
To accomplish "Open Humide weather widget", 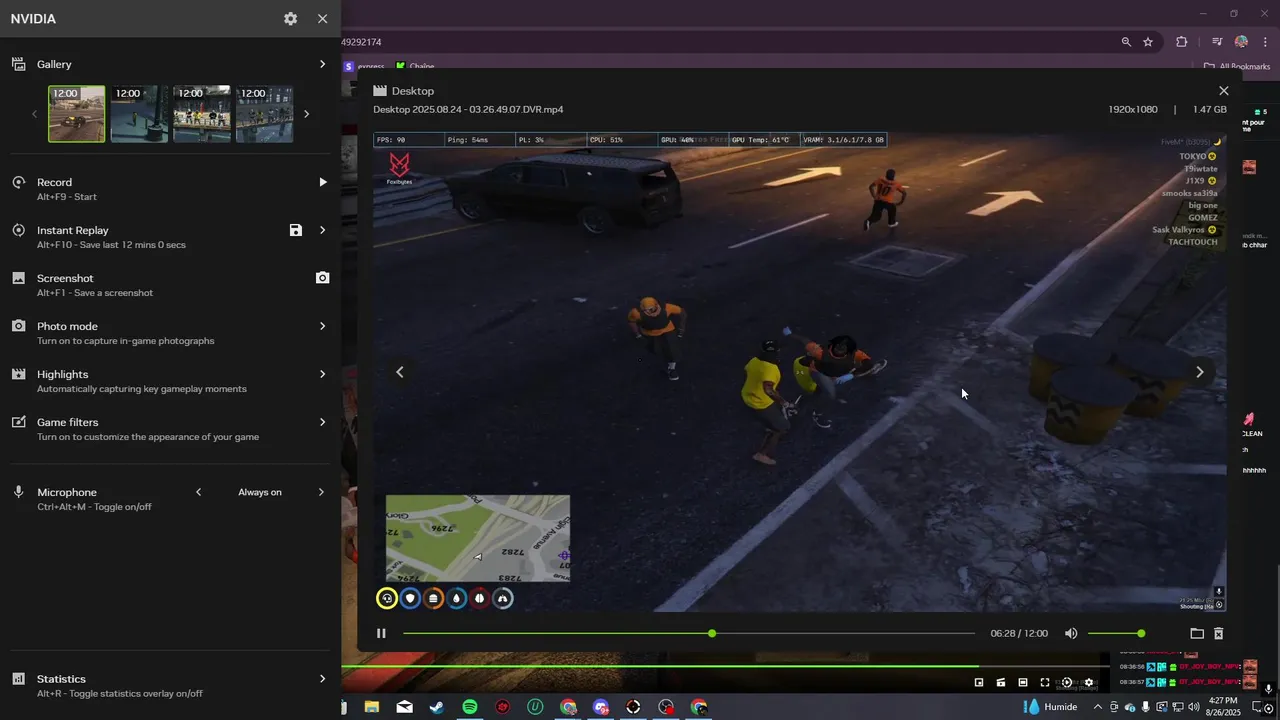I will pyautogui.click(x=1050, y=707).
